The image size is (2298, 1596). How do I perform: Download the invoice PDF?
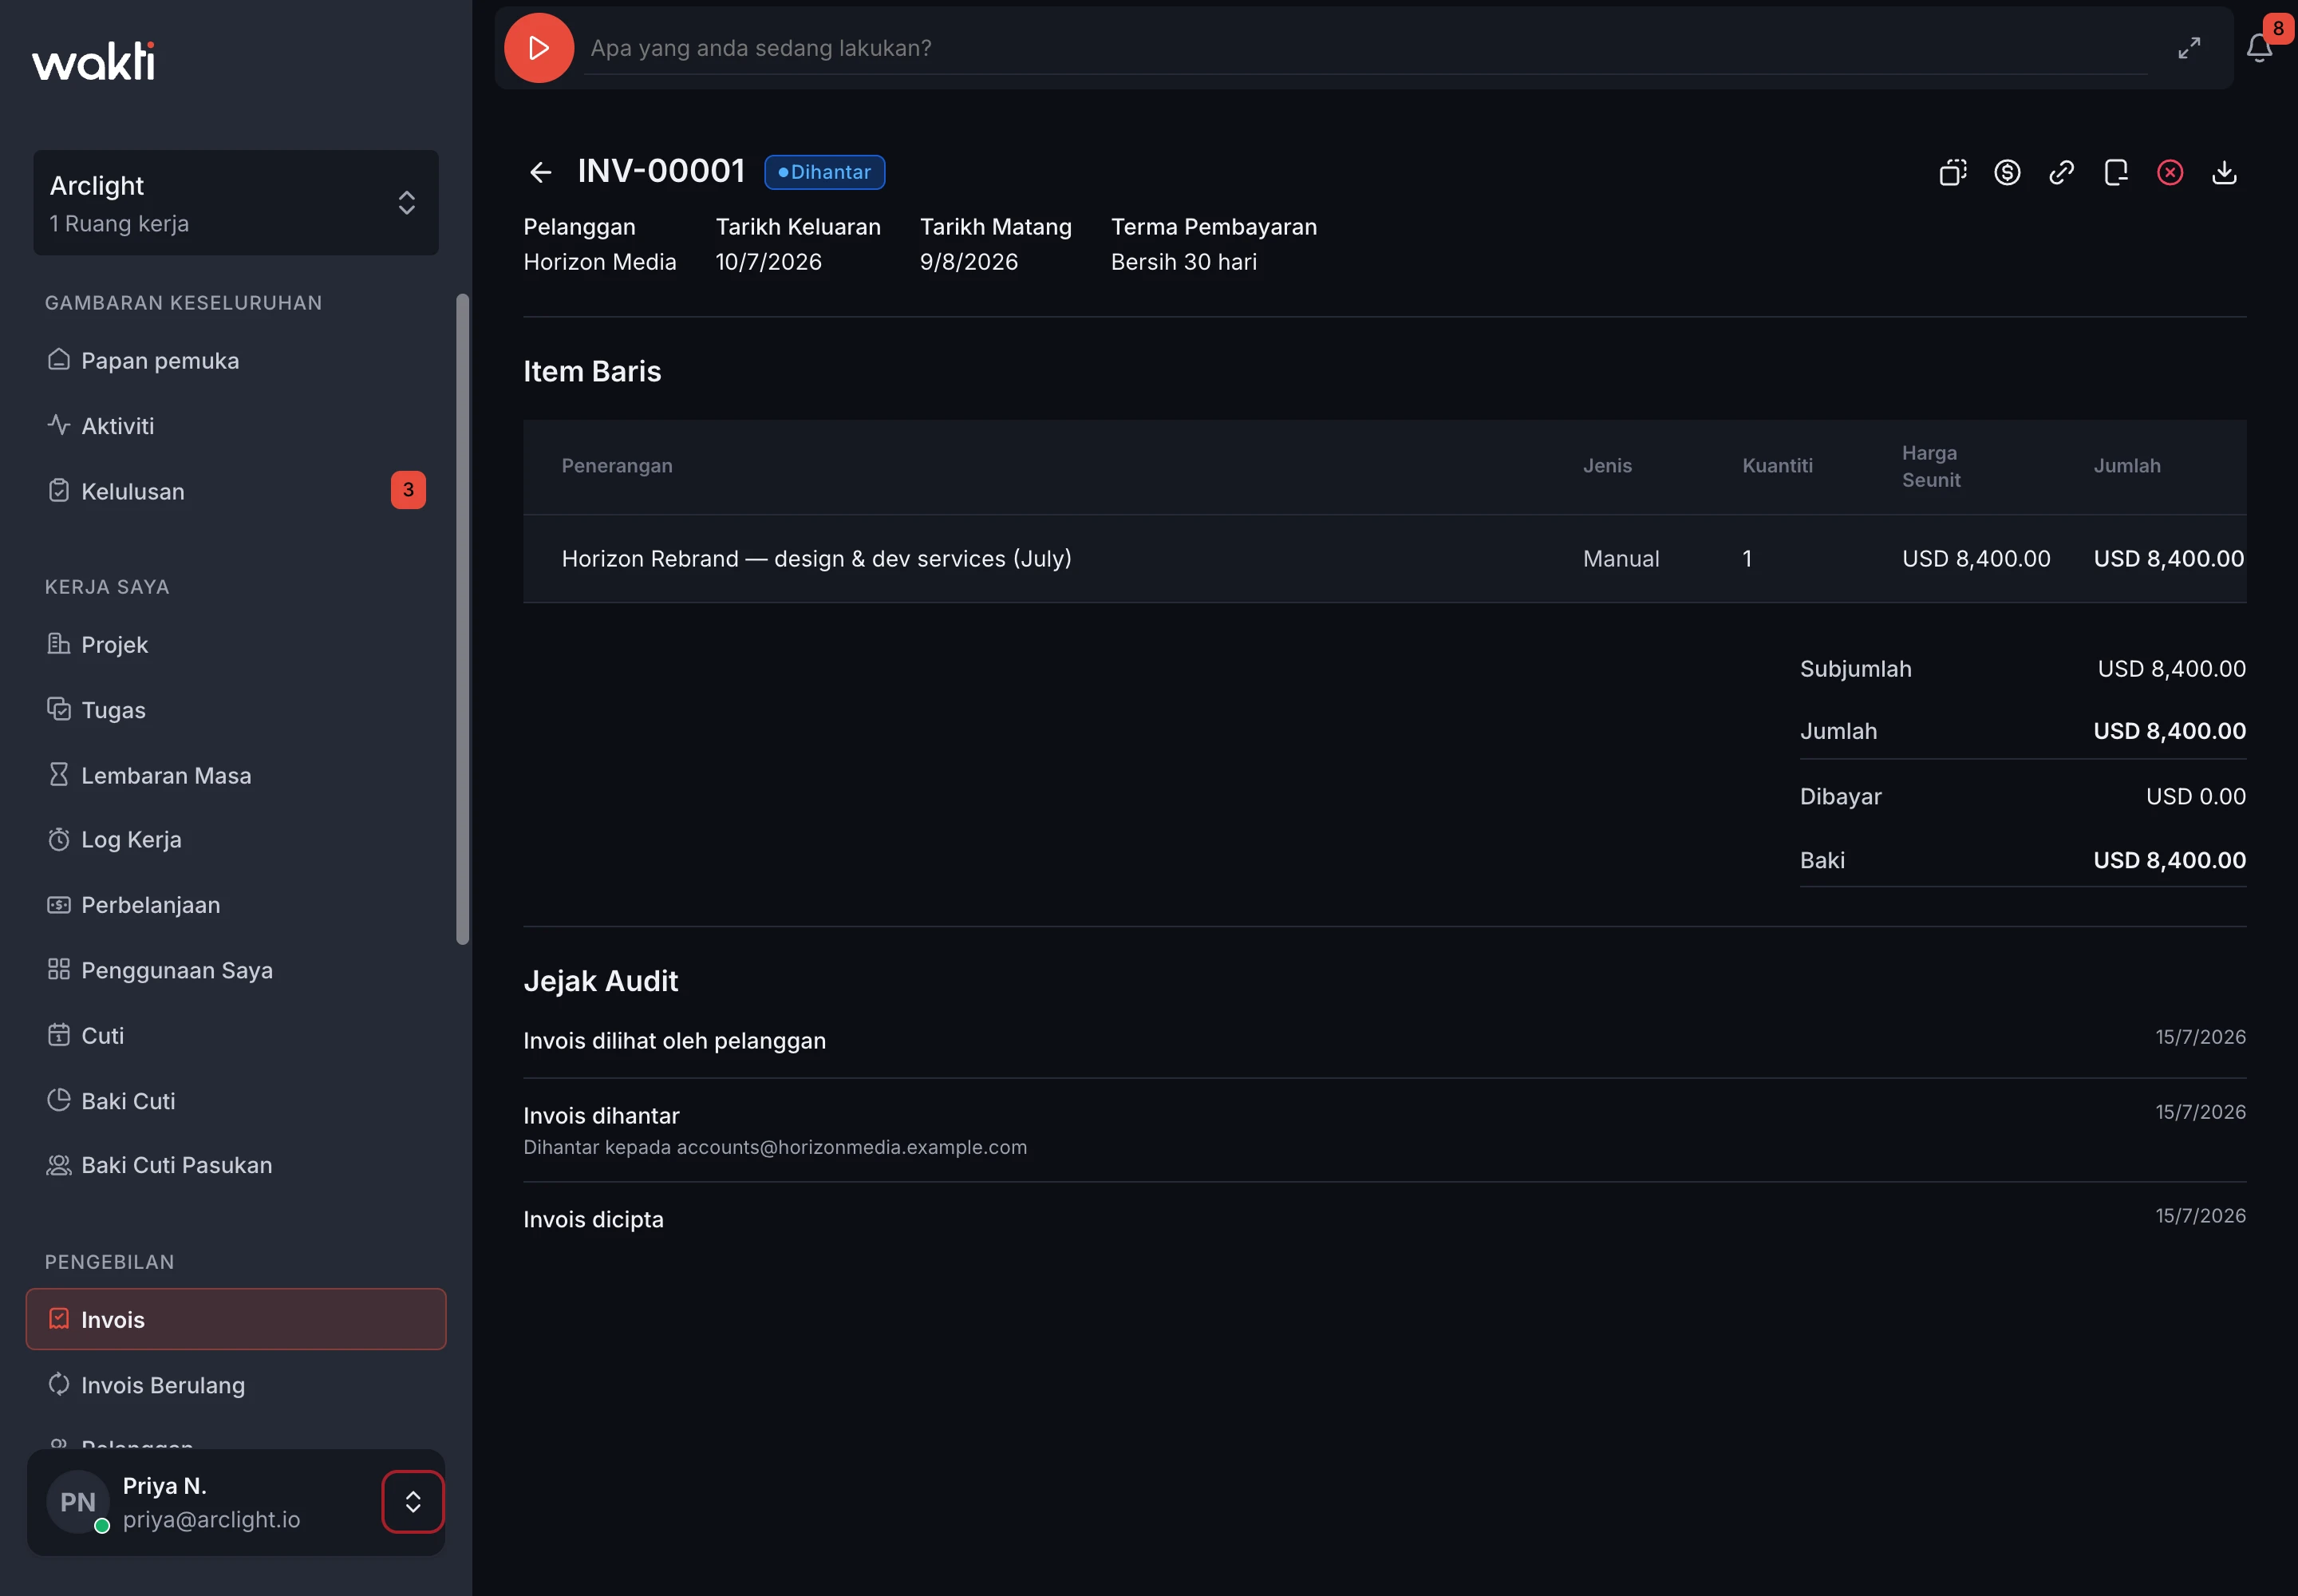pos(2224,172)
